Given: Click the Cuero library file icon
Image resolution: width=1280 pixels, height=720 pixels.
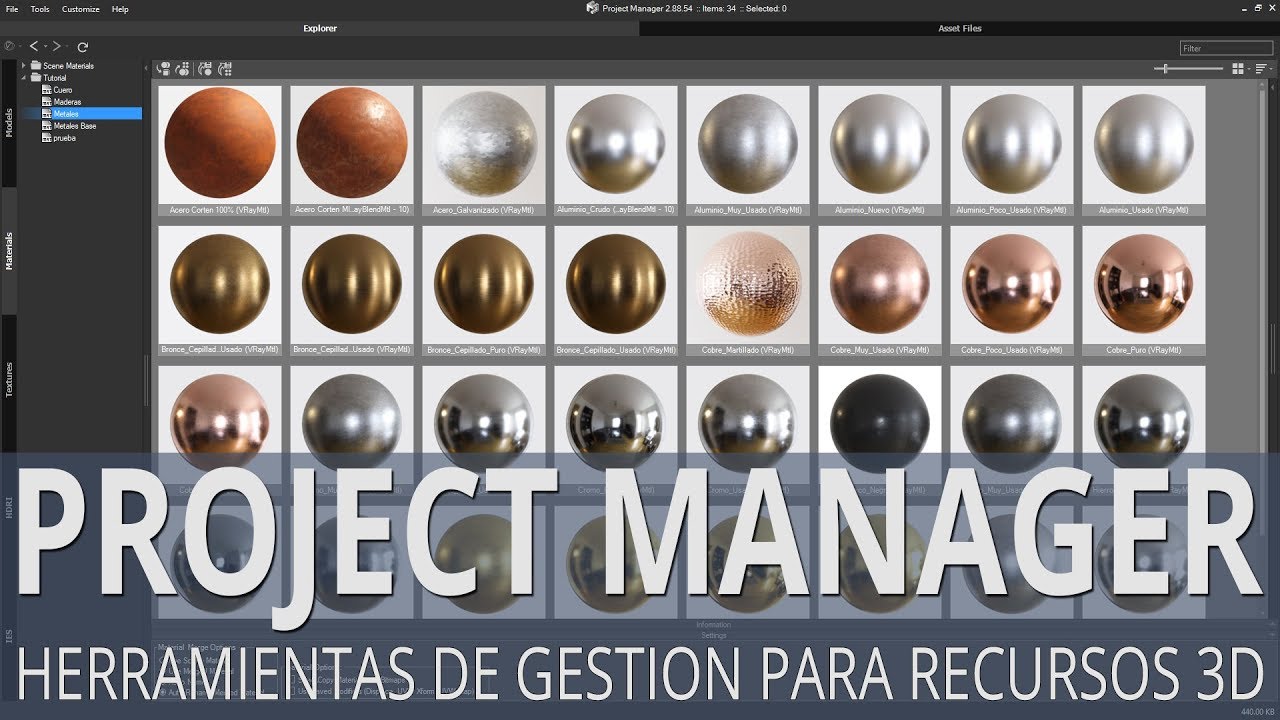Looking at the screenshot, I should point(47,90).
